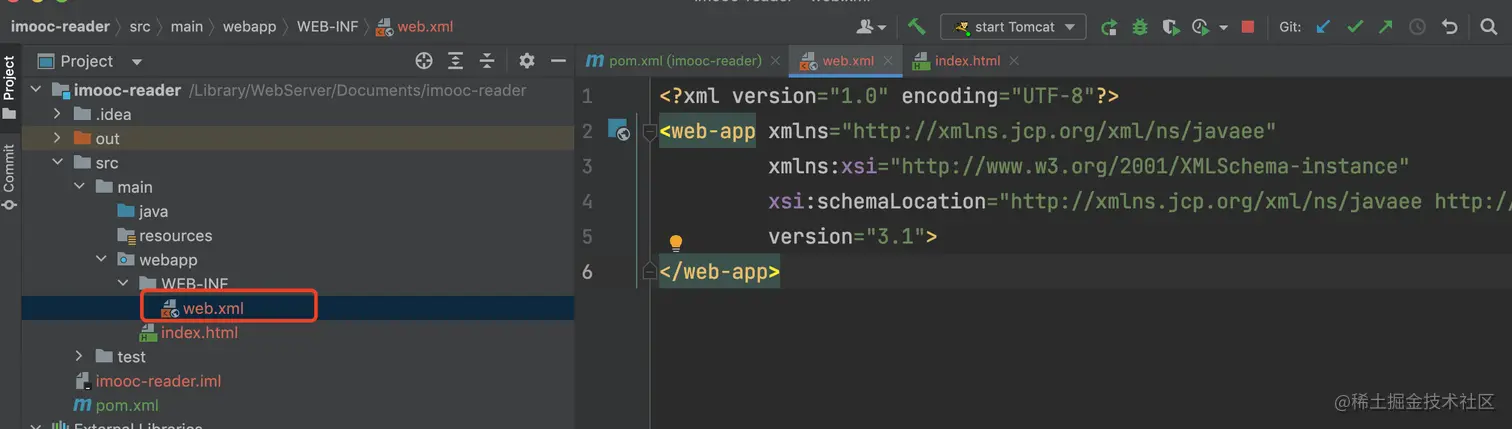Open Search Everywhere magnifier icon

tap(1488, 27)
